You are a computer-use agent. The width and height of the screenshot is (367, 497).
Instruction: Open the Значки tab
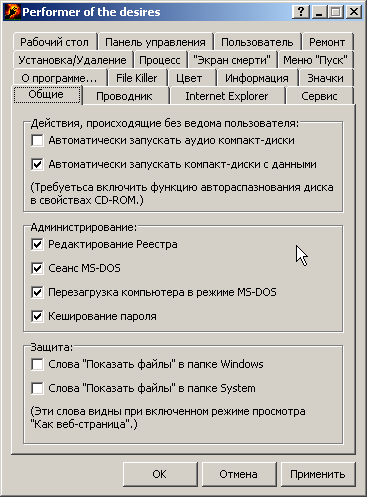[x=325, y=78]
